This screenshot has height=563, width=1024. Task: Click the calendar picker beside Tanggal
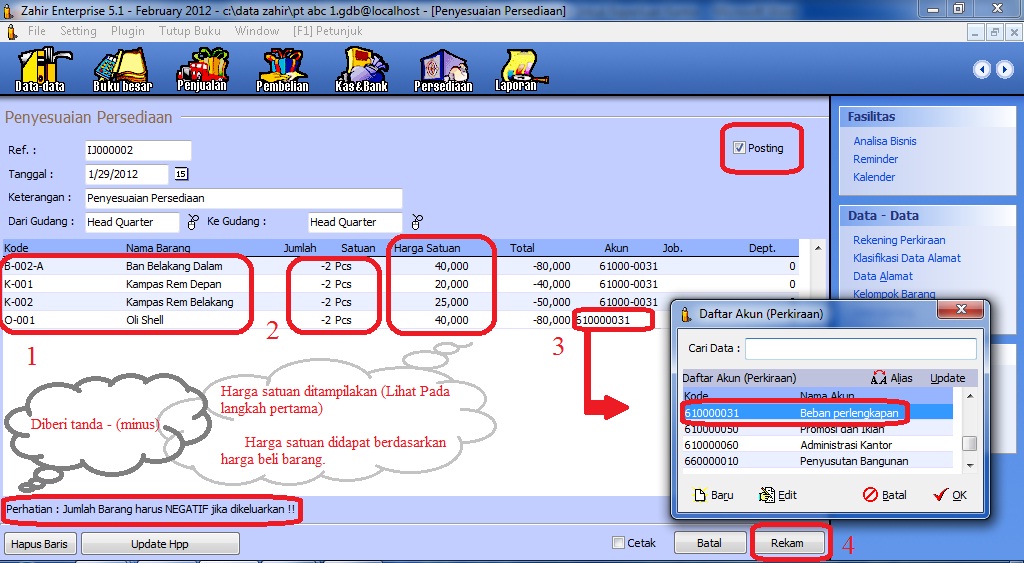[x=181, y=174]
